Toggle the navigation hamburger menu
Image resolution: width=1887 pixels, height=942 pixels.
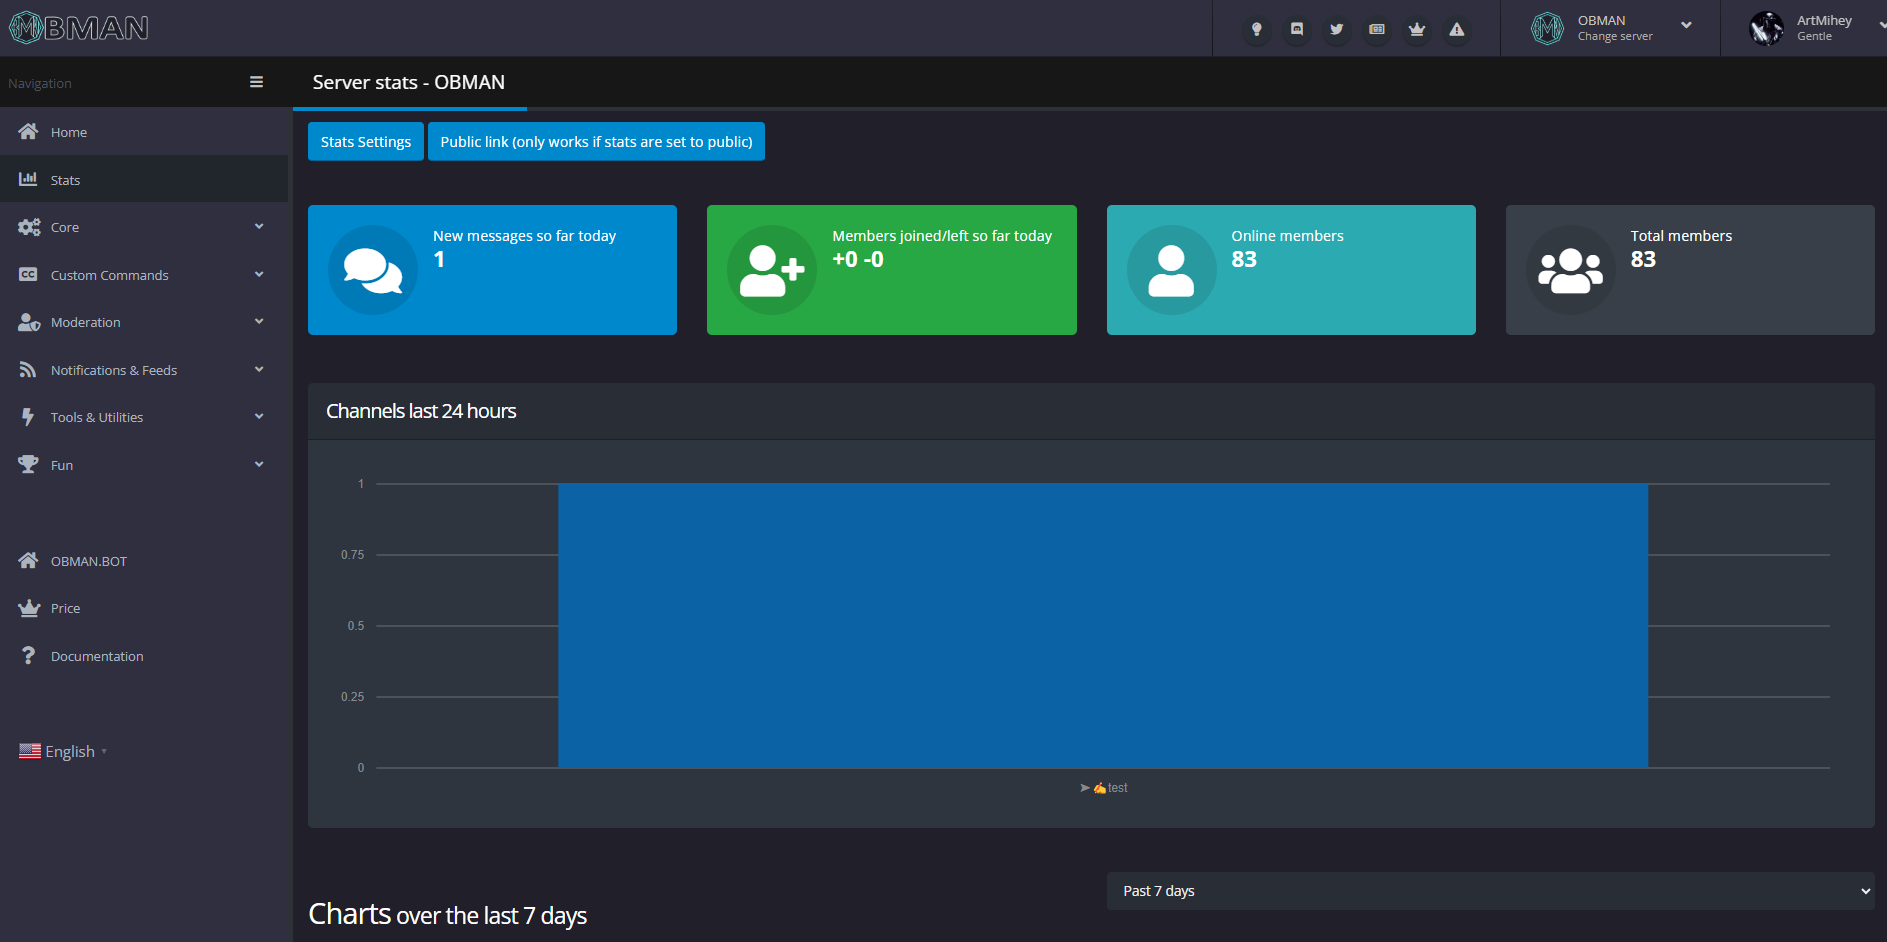pos(256,82)
